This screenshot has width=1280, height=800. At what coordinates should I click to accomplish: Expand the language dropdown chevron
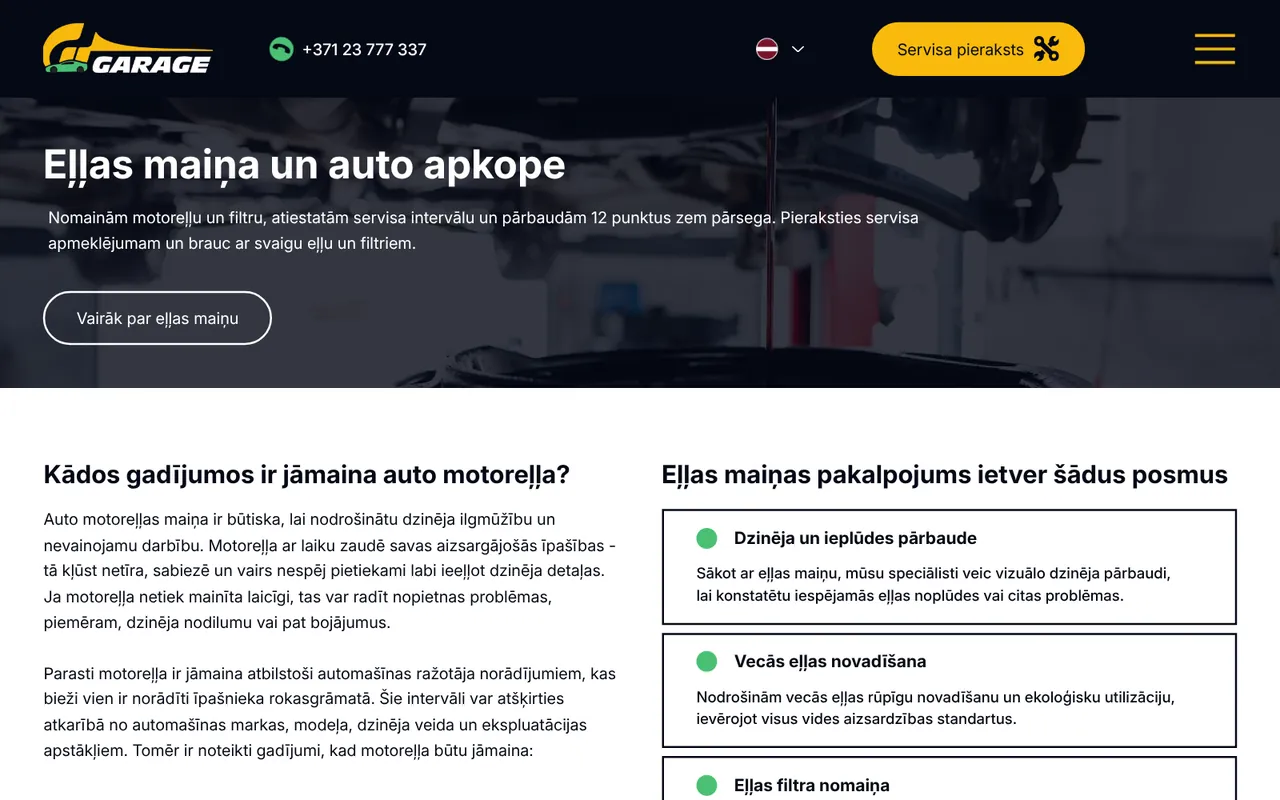coord(798,49)
